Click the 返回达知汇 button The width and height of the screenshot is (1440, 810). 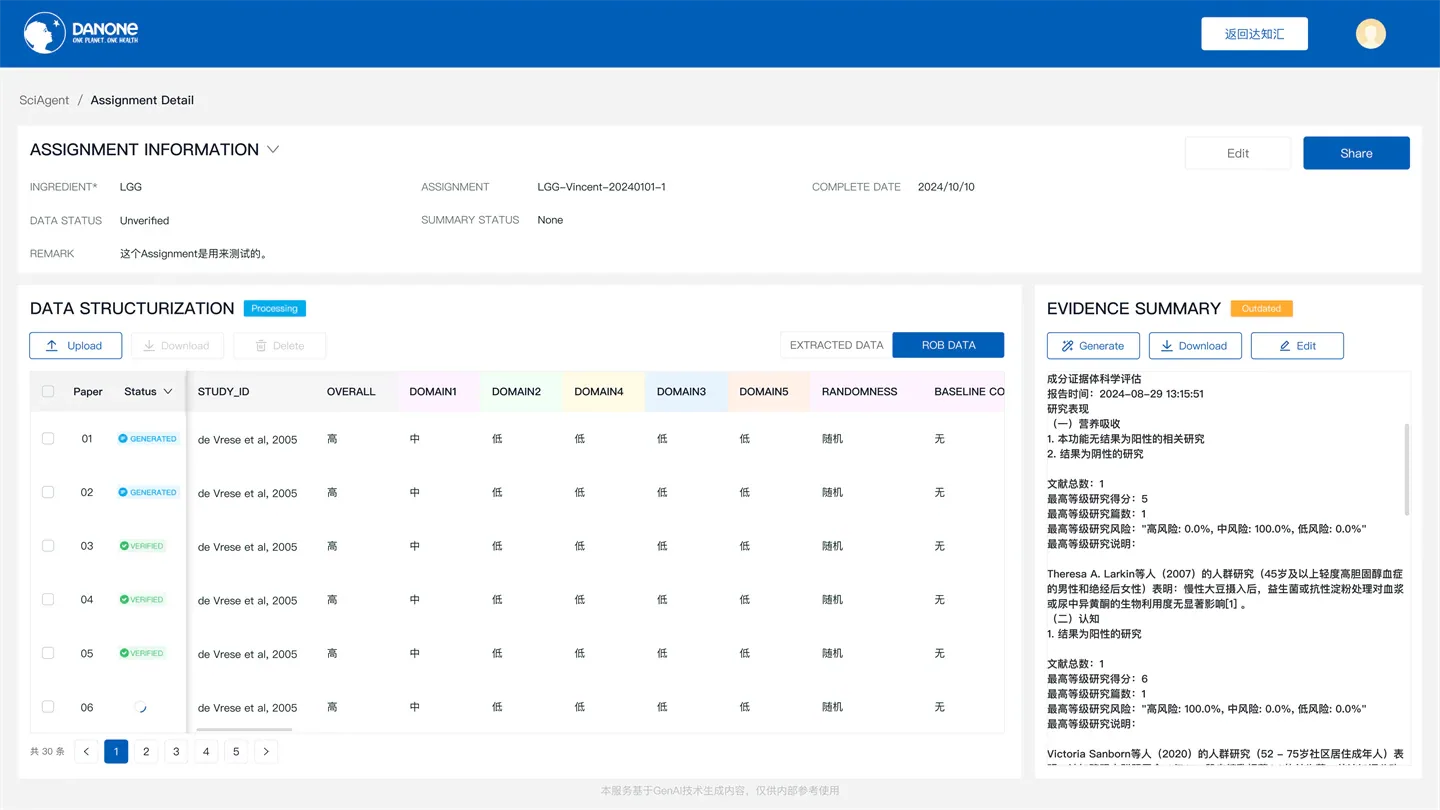[1254, 33]
